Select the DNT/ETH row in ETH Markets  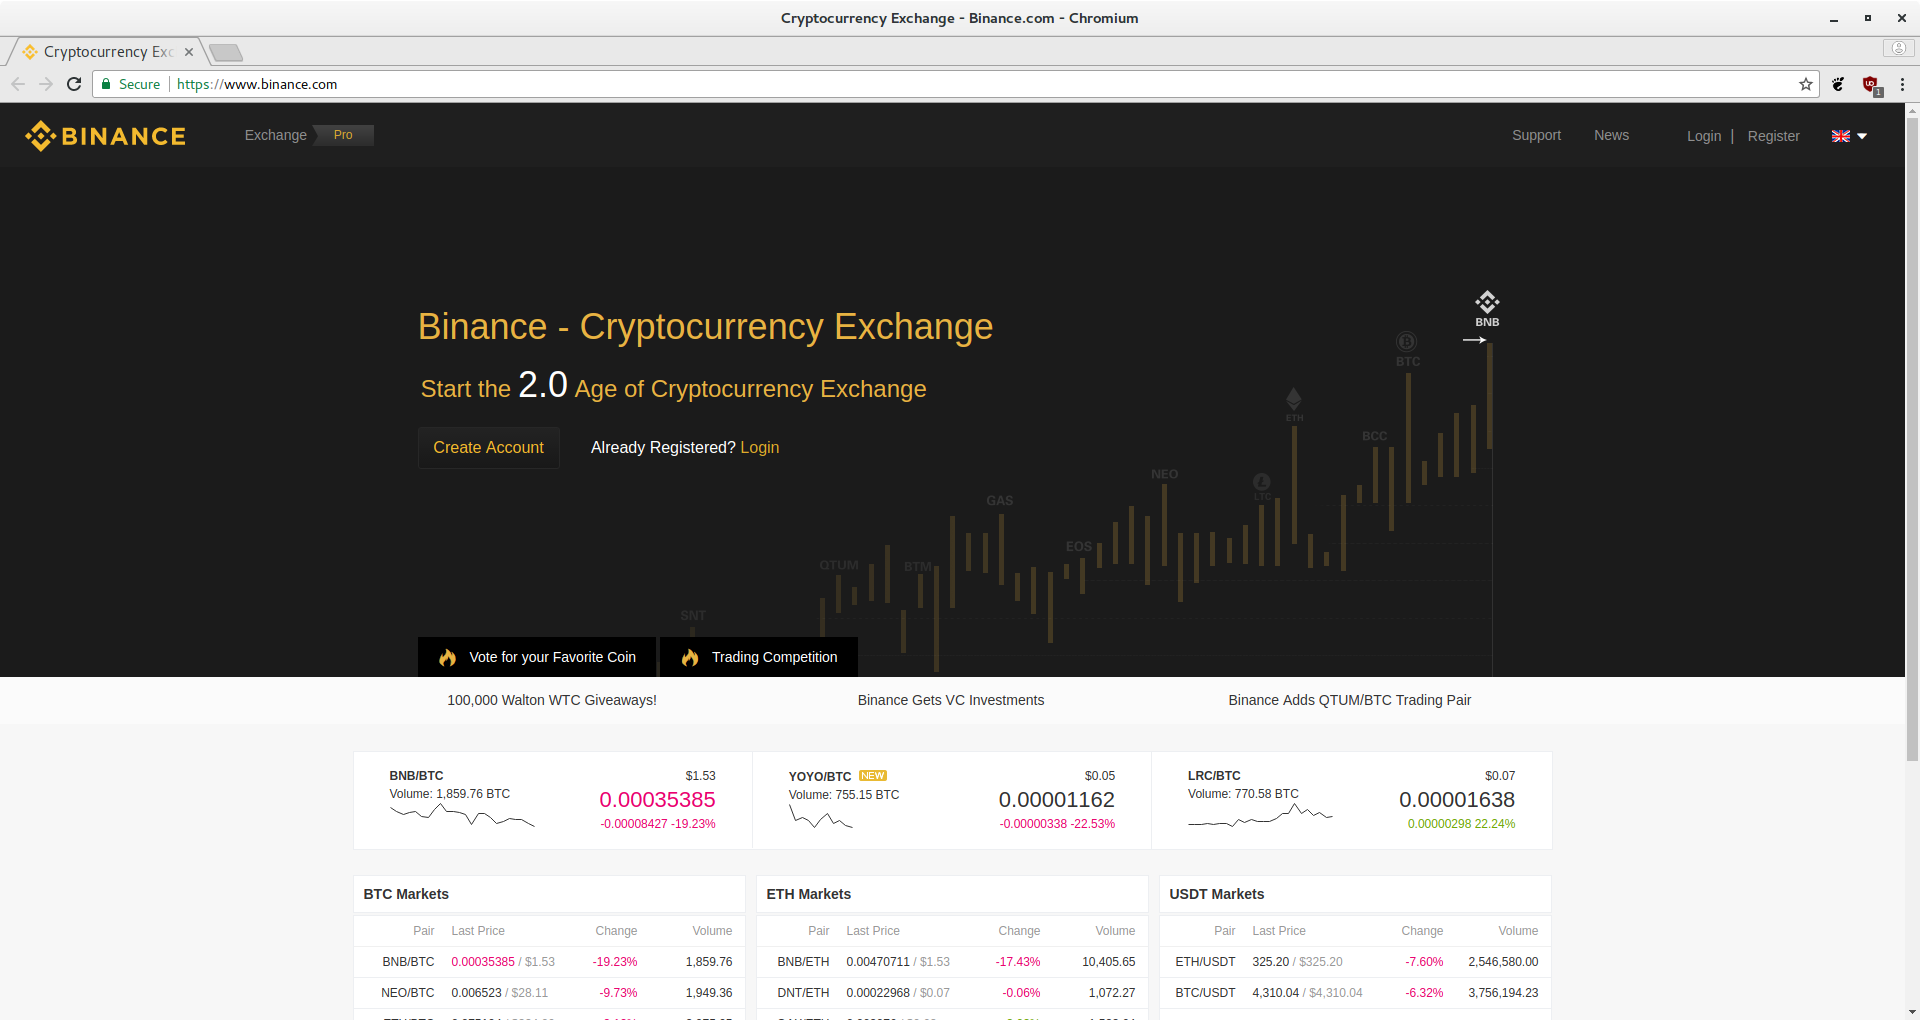[x=952, y=993]
